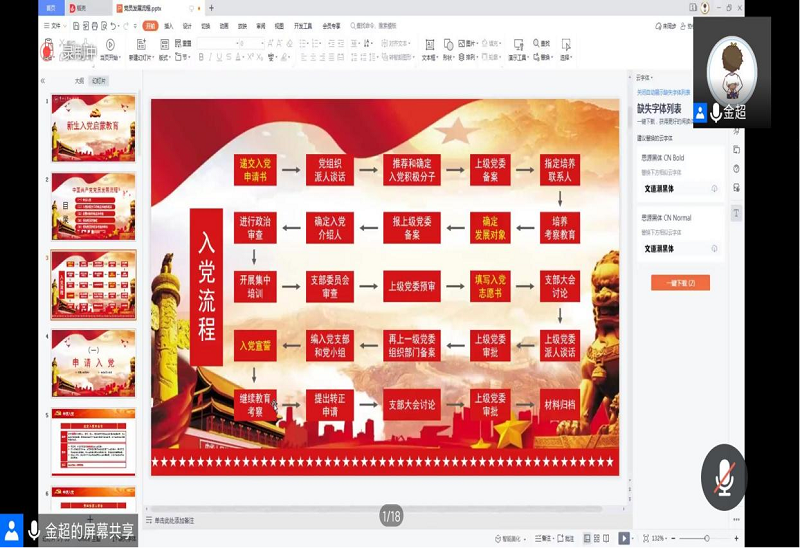Click info icon beside first 文道潮黑体 font

(x=714, y=189)
